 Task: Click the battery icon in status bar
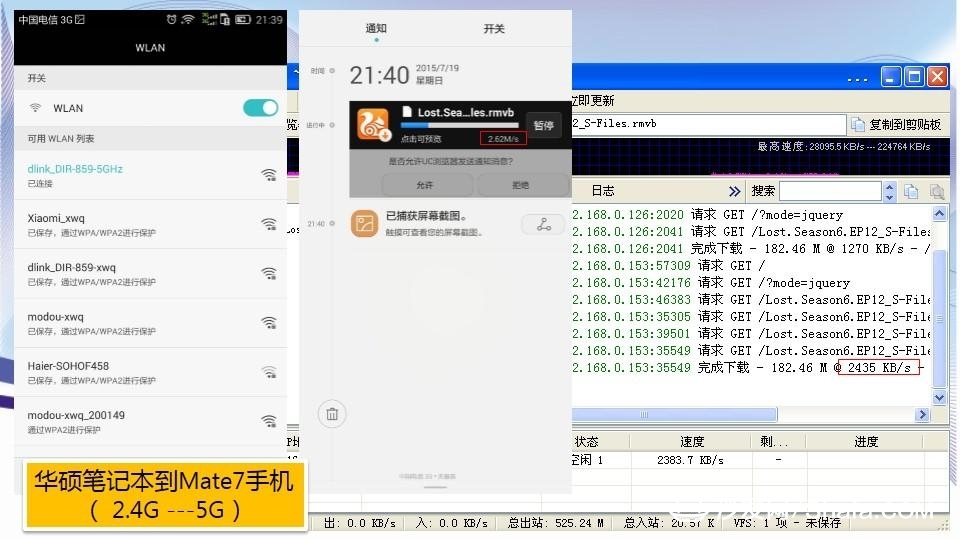[x=243, y=20]
